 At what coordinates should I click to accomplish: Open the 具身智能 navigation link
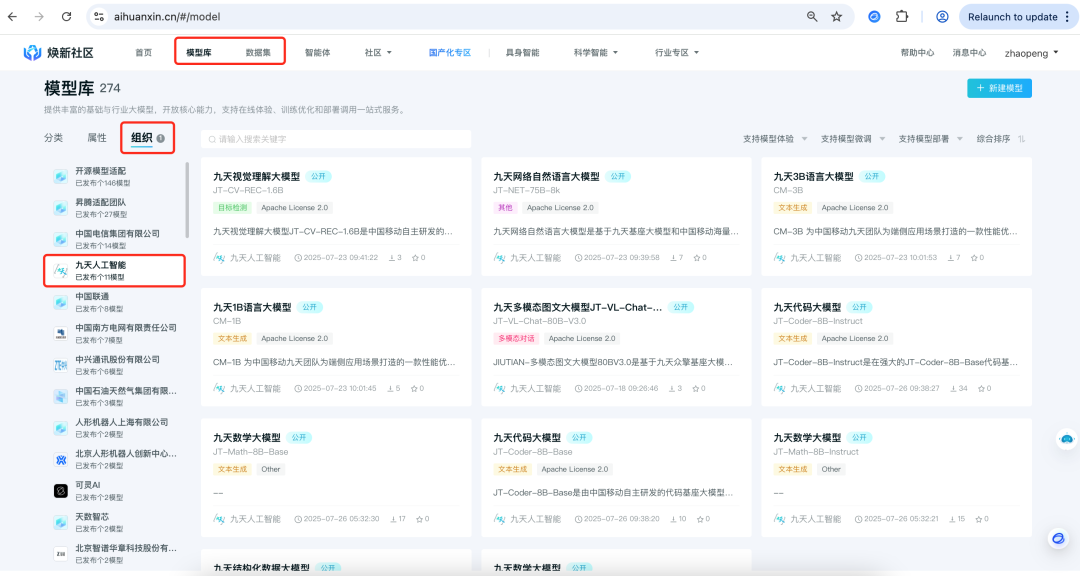(523, 52)
